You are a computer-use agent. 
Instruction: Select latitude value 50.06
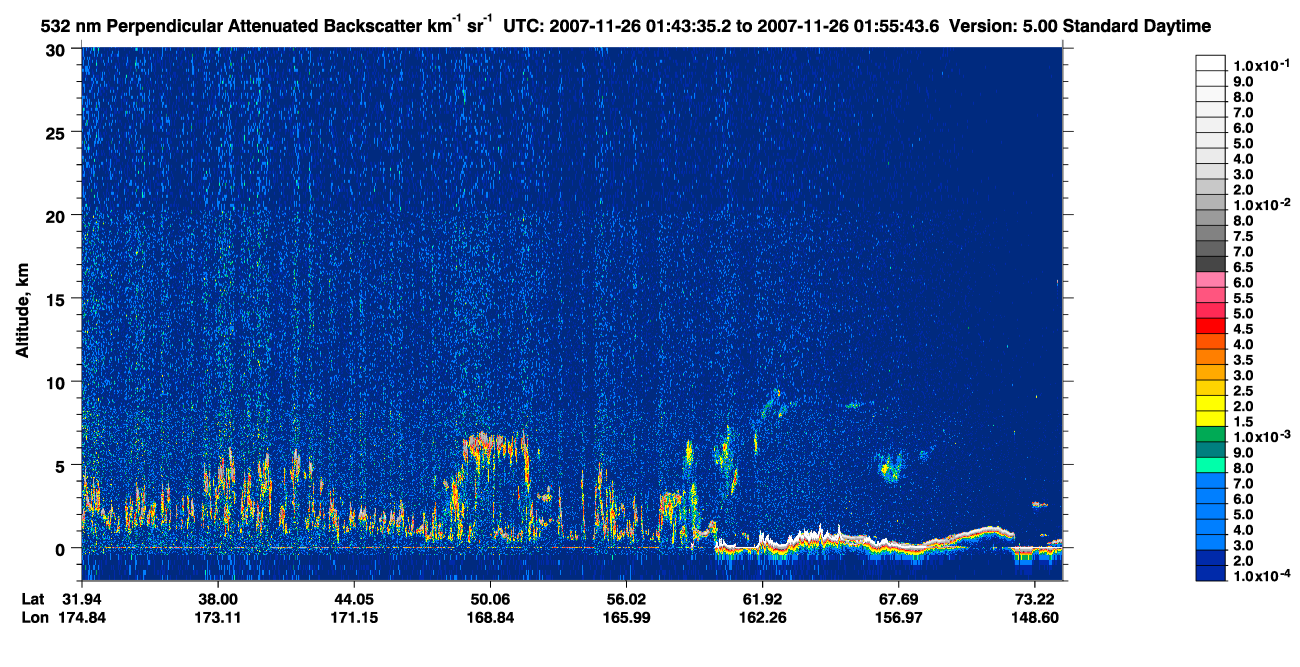489,599
